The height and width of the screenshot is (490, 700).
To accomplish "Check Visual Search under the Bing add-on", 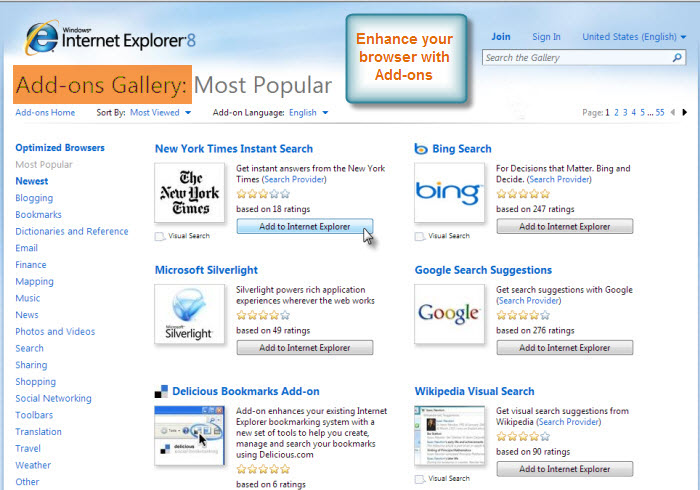I will tap(420, 237).
